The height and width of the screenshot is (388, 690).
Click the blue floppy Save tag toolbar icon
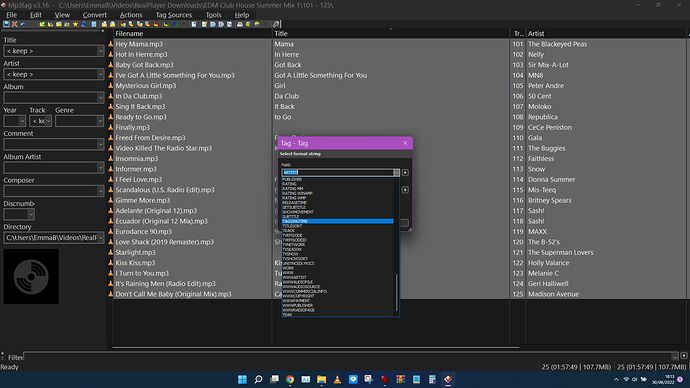click(6, 24)
